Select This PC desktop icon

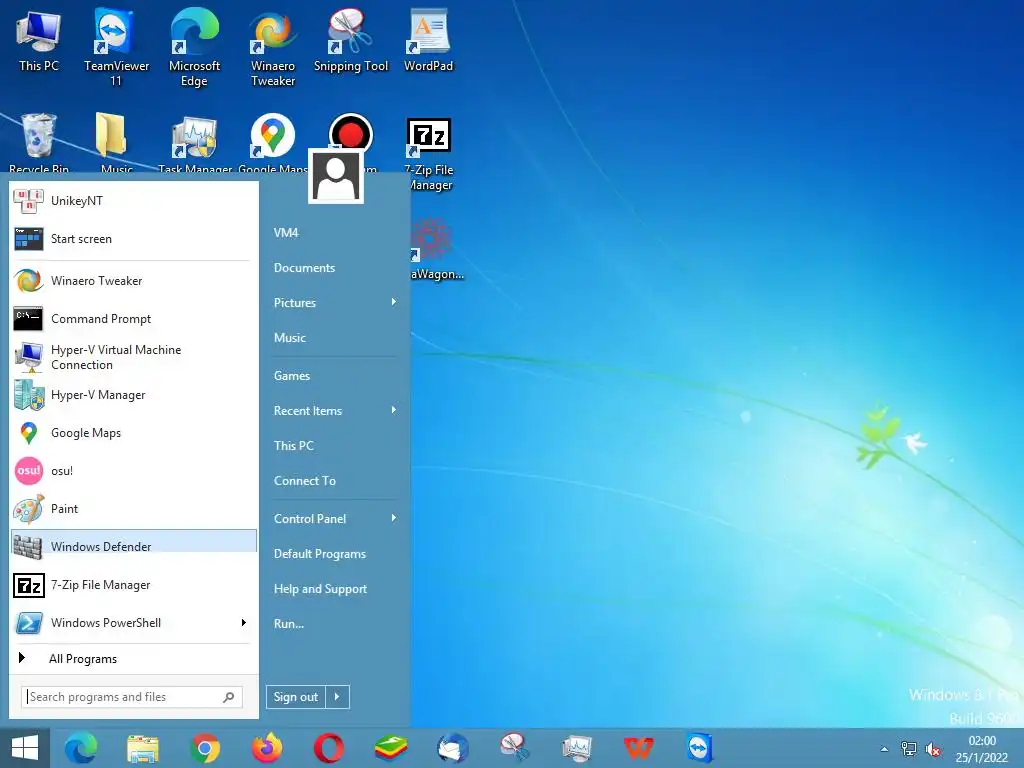pyautogui.click(x=39, y=40)
